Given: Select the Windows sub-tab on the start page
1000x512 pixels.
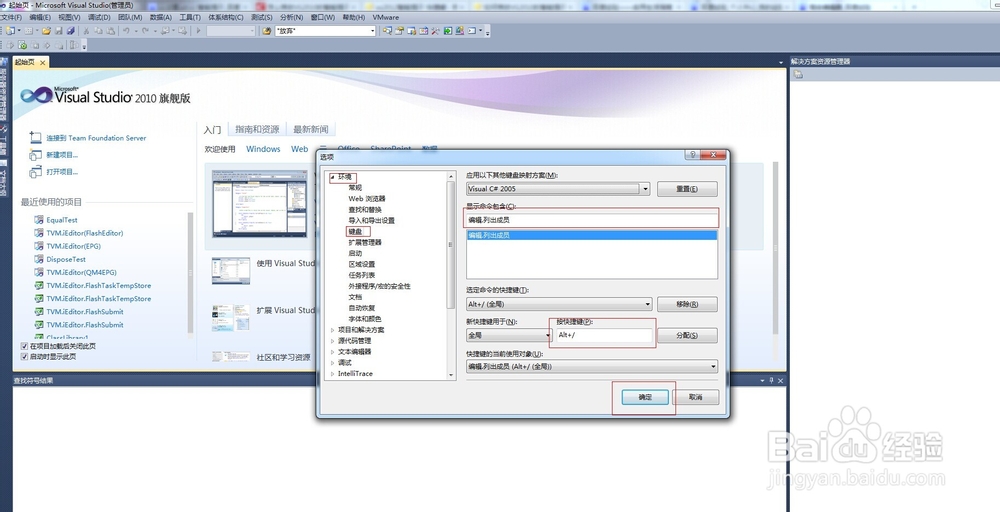Looking at the screenshot, I should 263,149.
